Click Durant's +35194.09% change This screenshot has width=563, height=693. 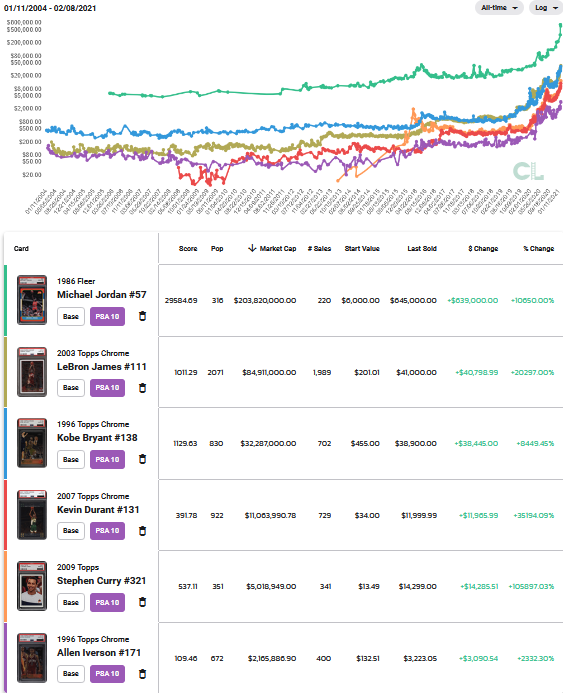tap(534, 515)
